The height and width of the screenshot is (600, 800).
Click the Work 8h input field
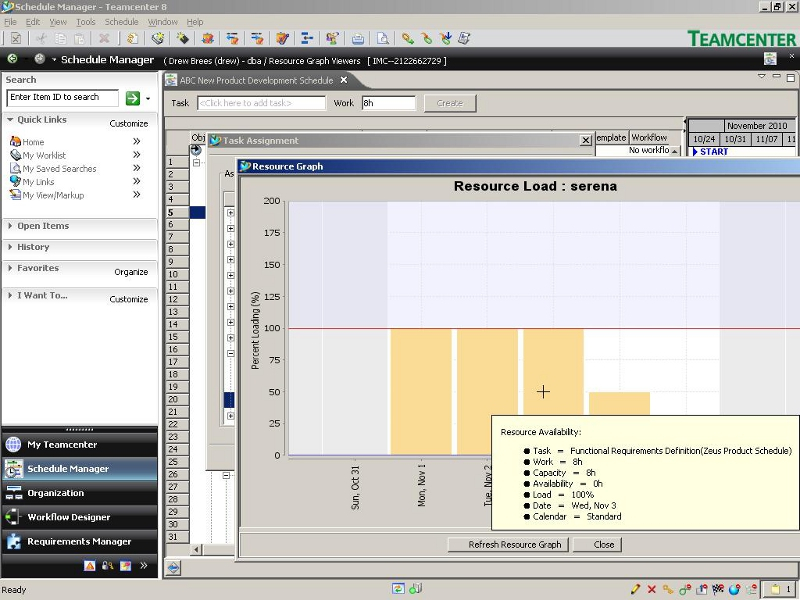389,103
